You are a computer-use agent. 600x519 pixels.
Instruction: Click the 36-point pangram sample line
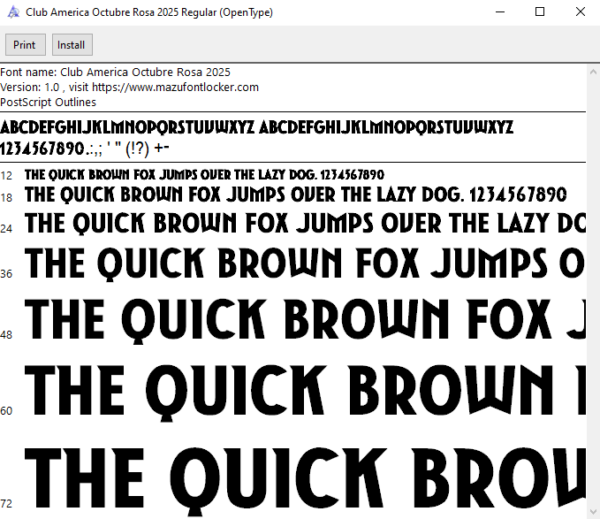click(x=305, y=263)
